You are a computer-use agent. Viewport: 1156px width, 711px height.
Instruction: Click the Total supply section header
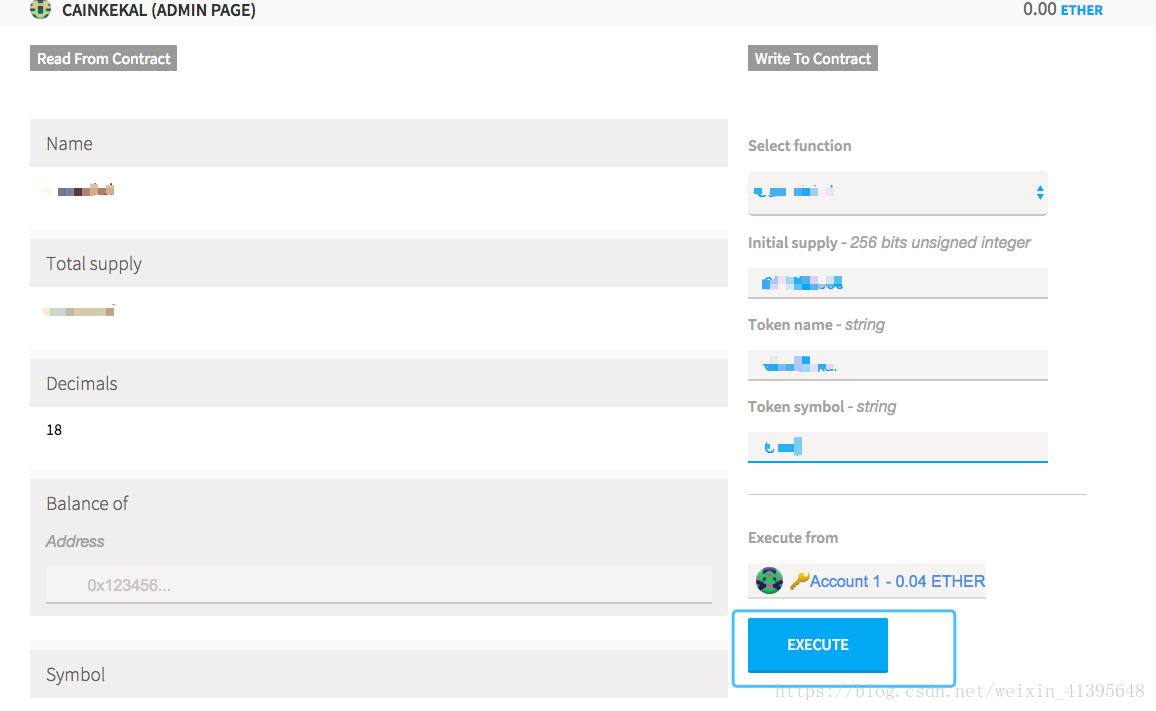tap(378, 263)
